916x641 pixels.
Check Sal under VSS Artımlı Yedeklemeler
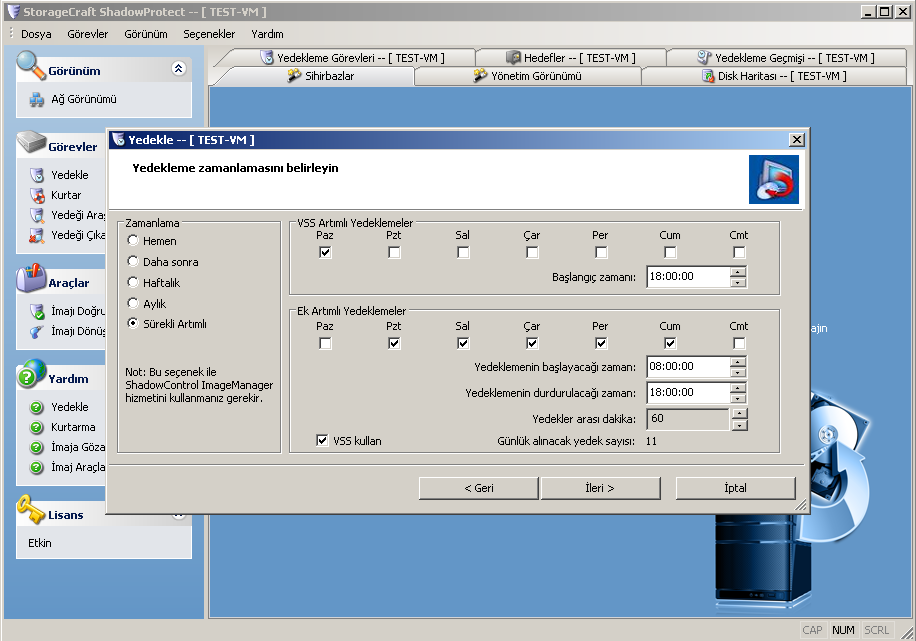point(463,252)
